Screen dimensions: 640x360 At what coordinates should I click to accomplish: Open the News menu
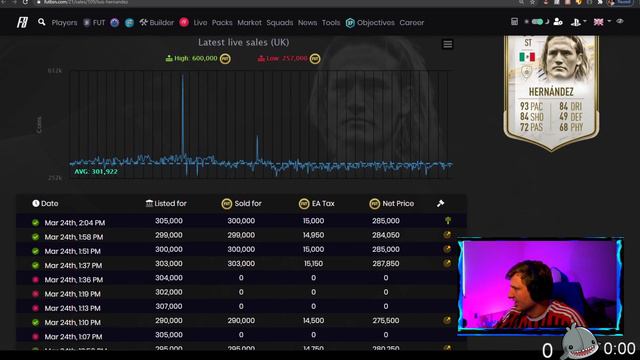pyautogui.click(x=307, y=23)
